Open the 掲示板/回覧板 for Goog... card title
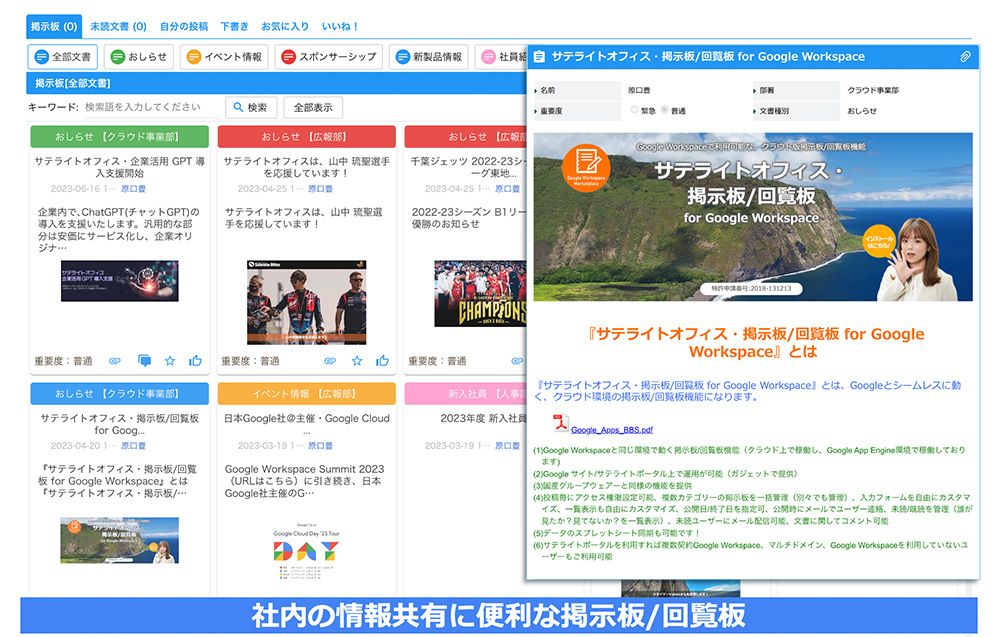The height and width of the screenshot is (637, 1000). click(120, 424)
